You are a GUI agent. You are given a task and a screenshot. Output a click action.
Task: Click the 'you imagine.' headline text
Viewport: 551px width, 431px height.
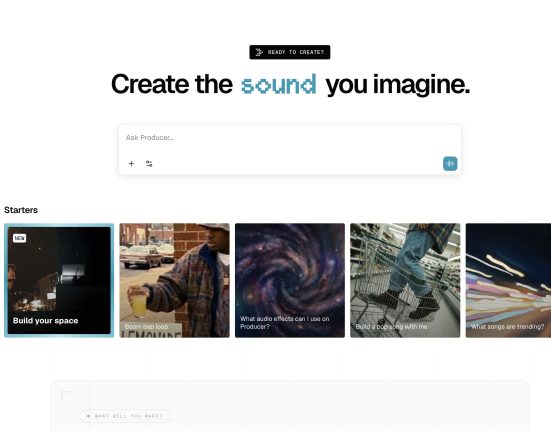click(398, 85)
